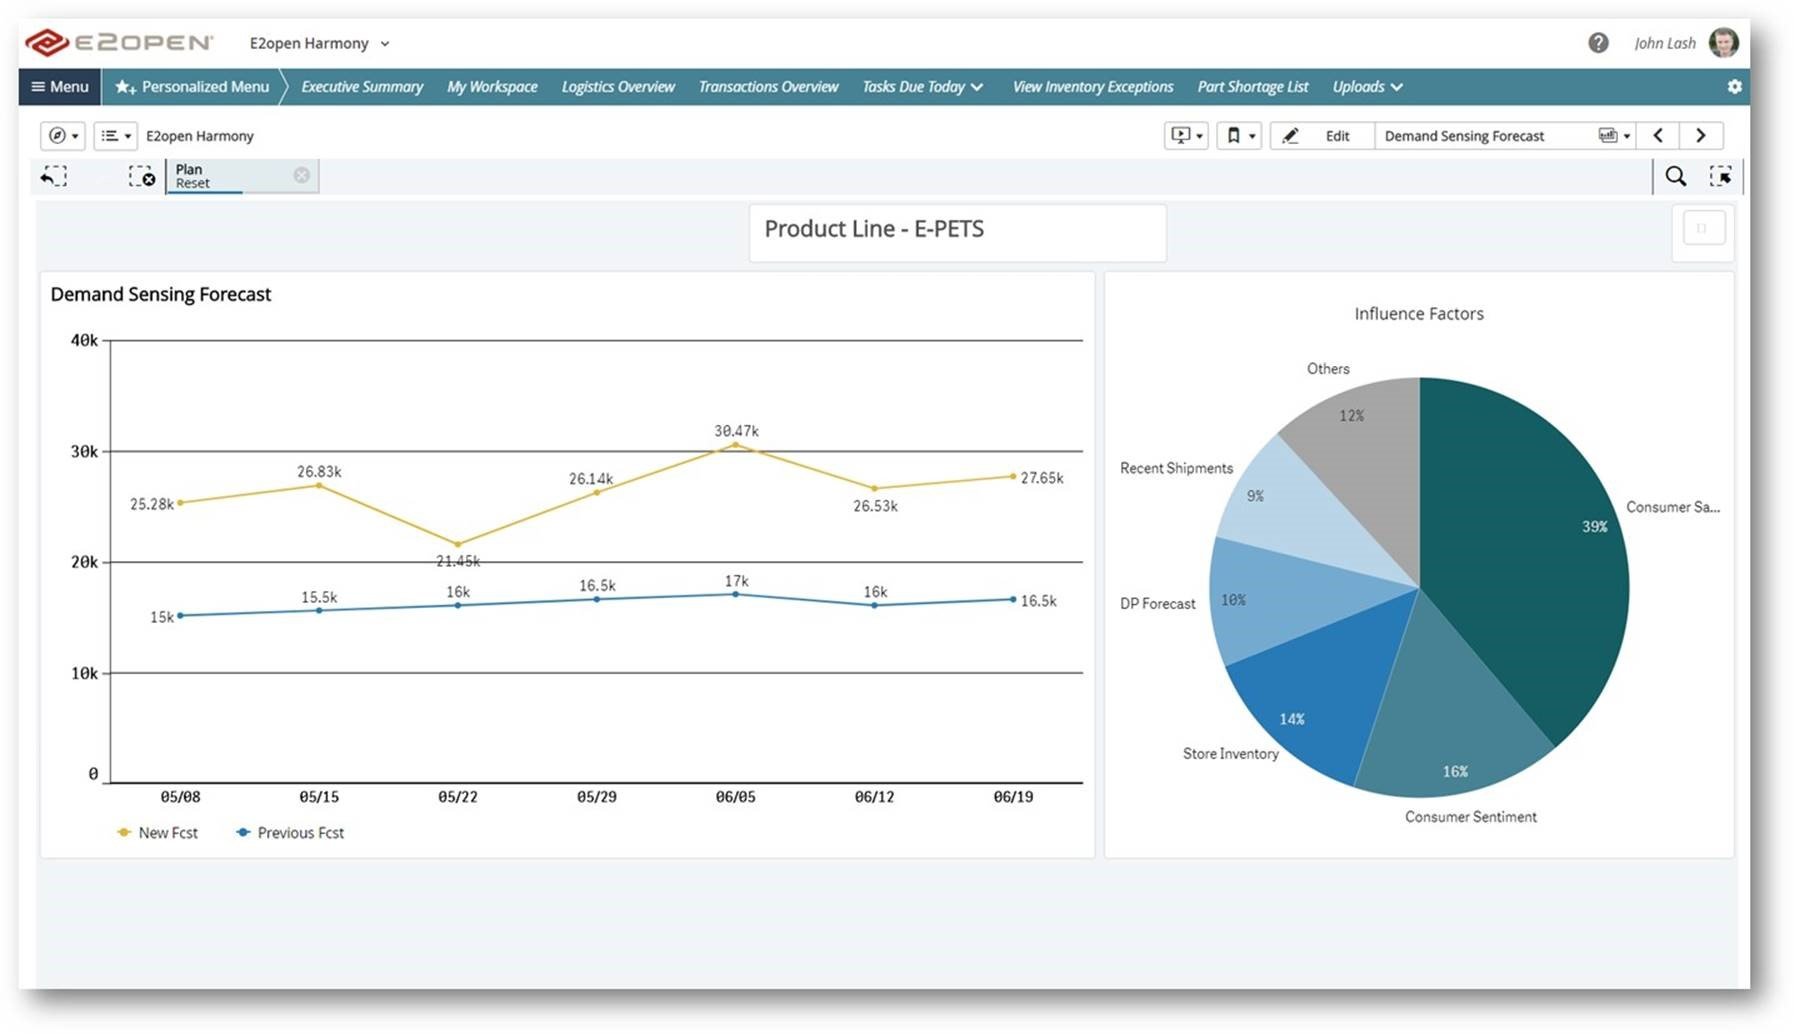Click the 06/05 axis date
This screenshot has width=1794, height=1034.
click(x=735, y=797)
